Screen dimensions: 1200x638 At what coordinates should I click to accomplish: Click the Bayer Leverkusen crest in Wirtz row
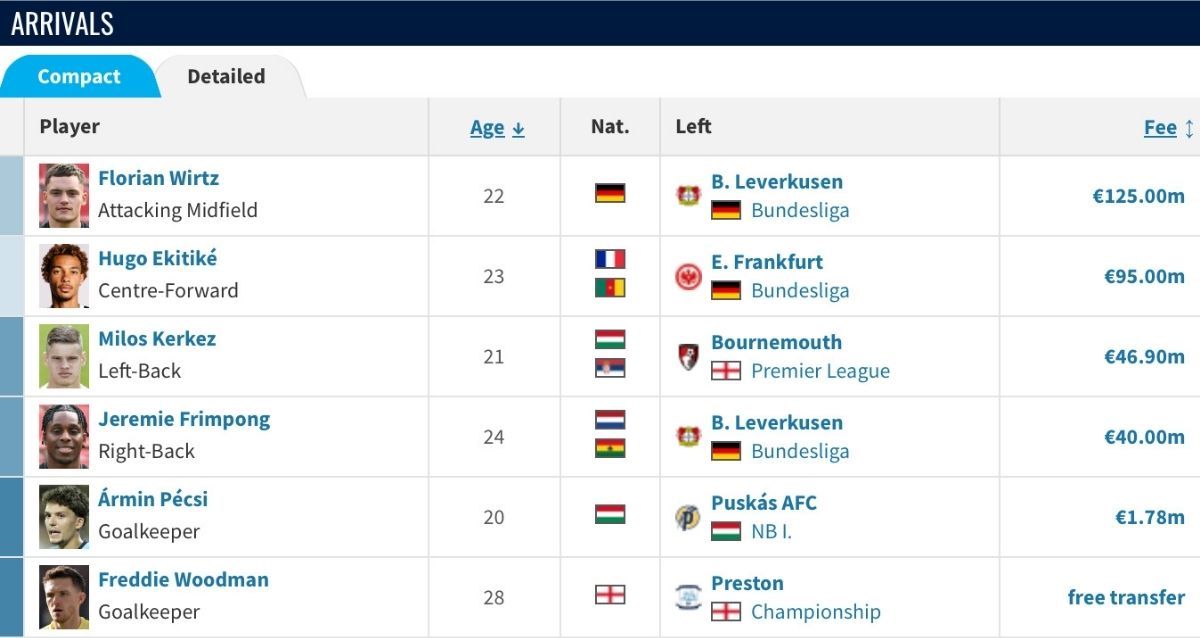688,196
